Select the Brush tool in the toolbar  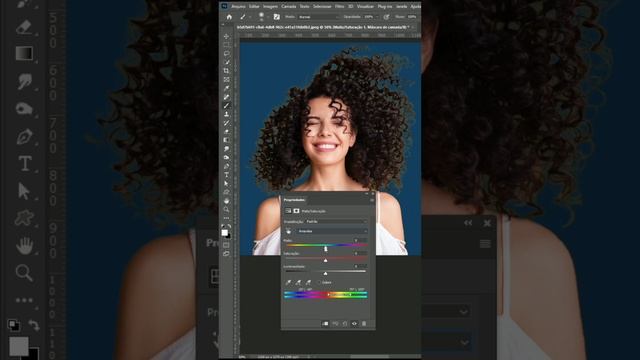(x=226, y=105)
